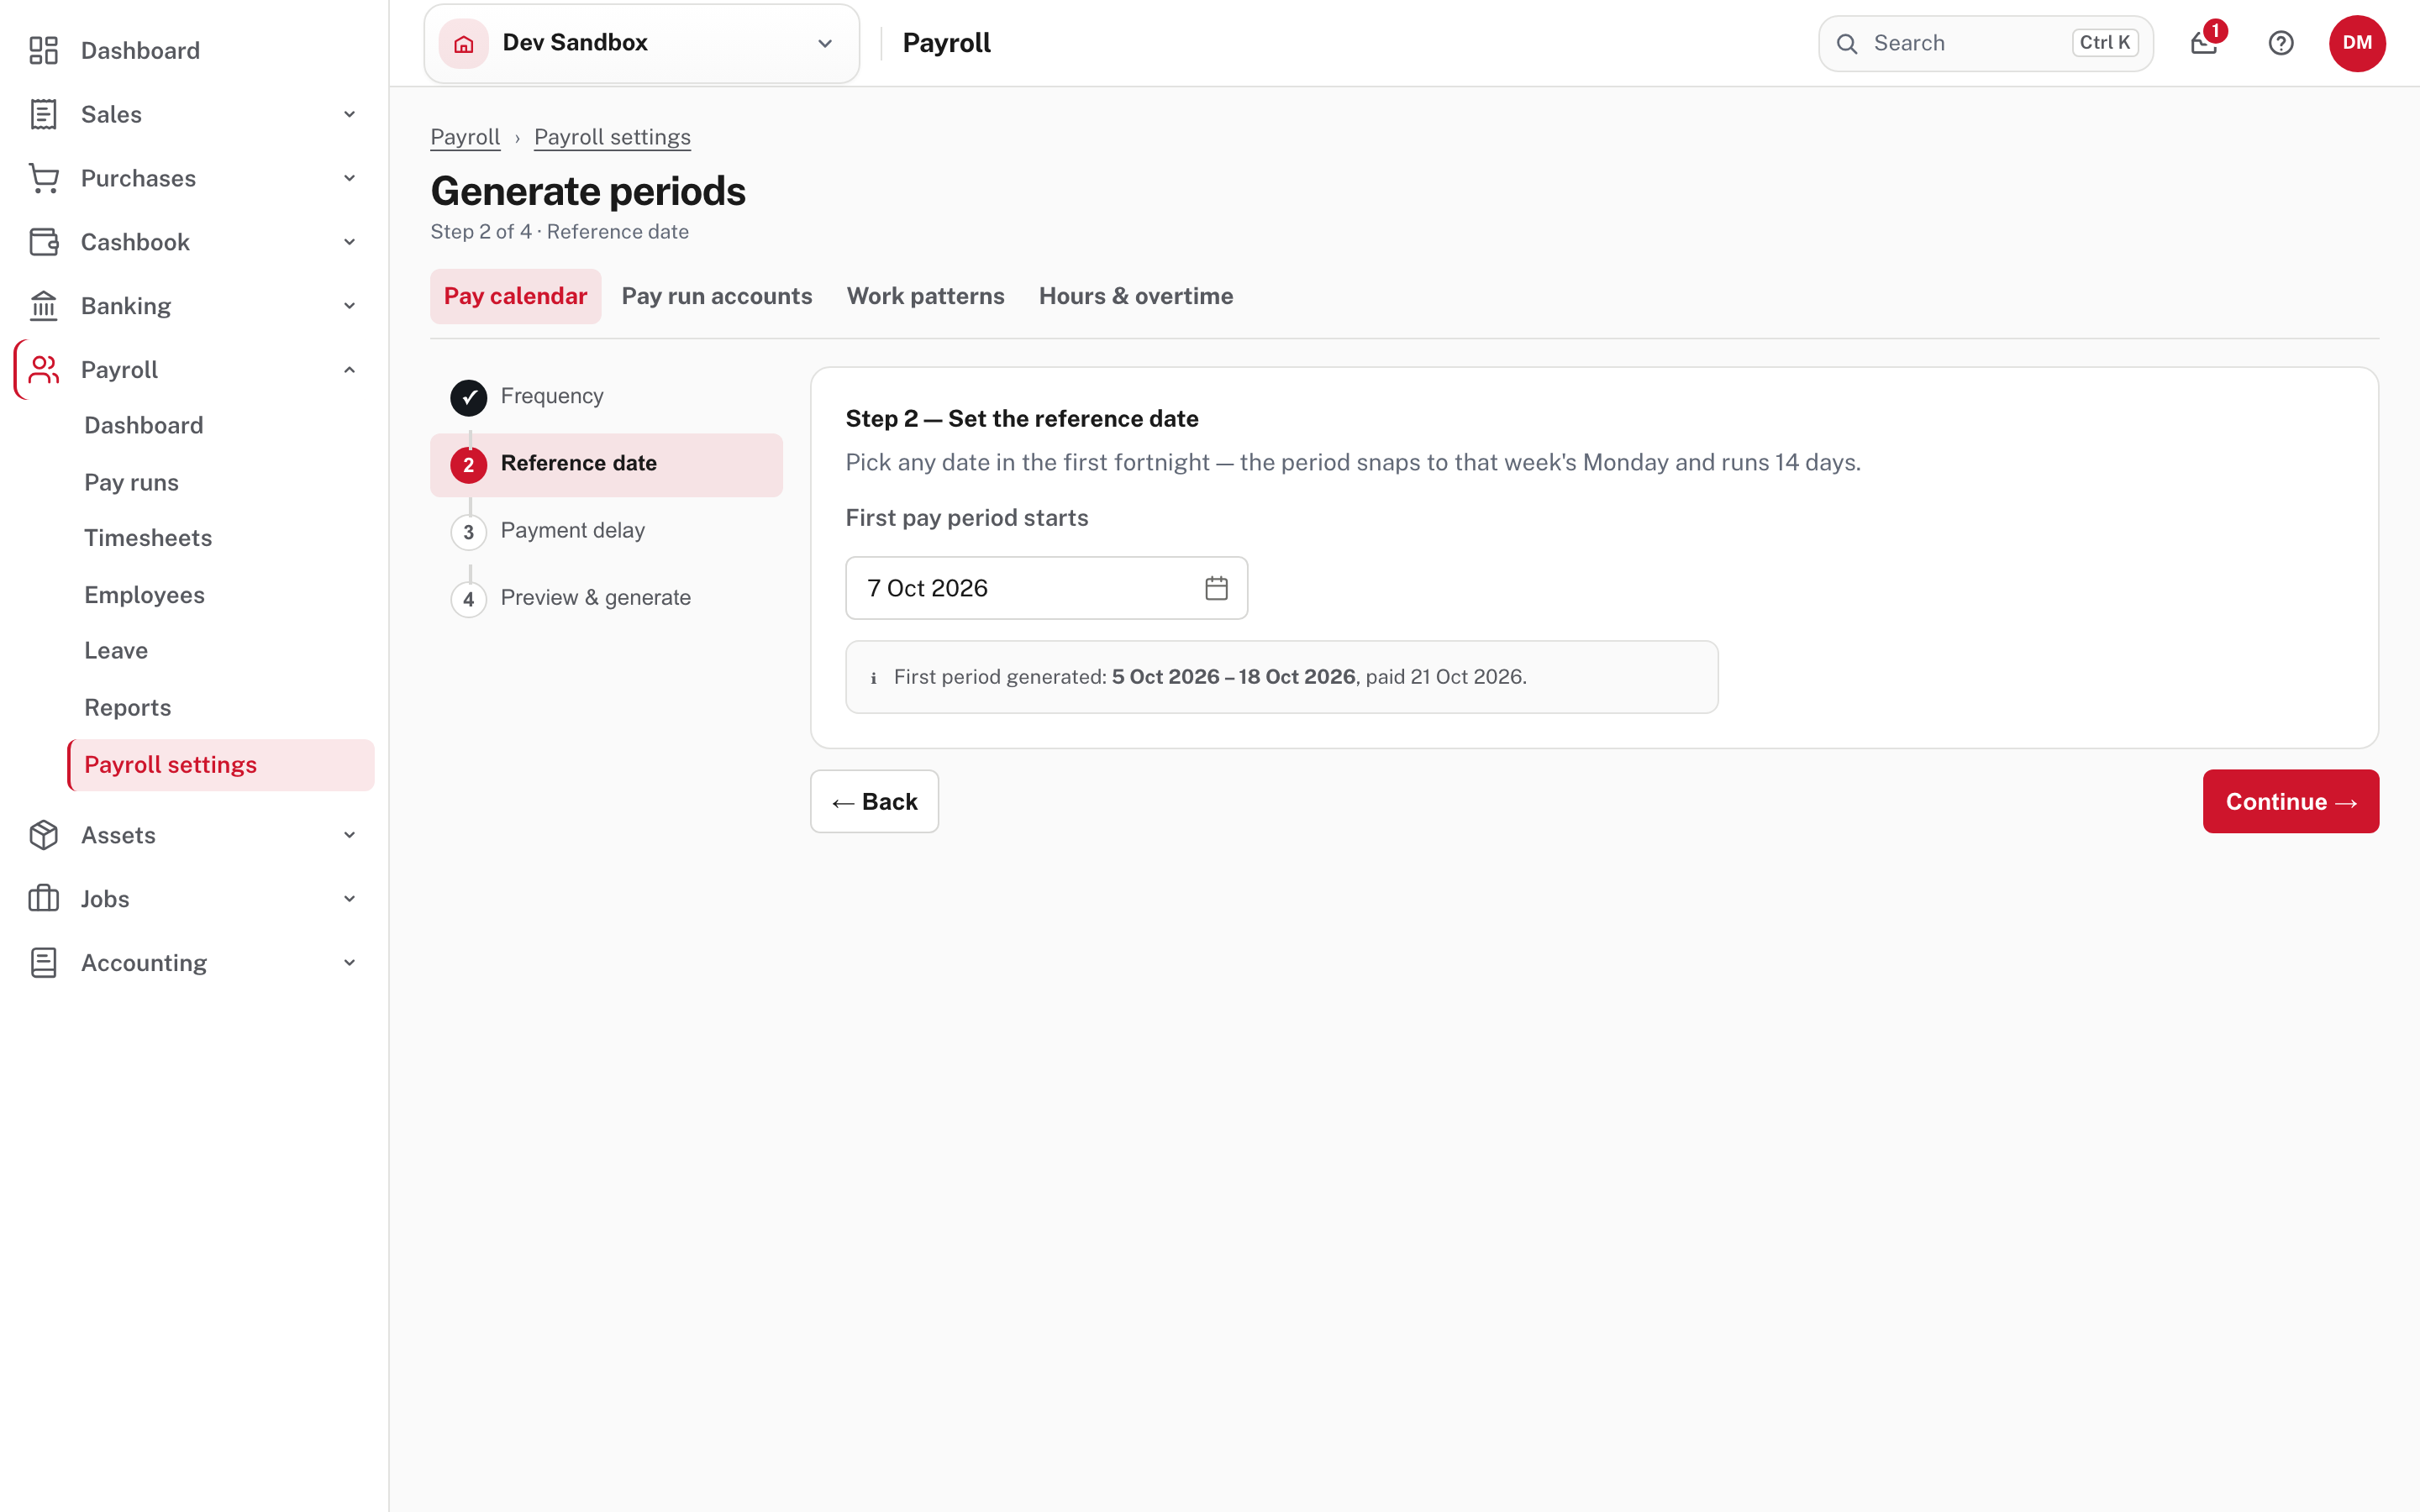
Task: Follow the Payroll breadcrumb link
Action: tap(465, 137)
